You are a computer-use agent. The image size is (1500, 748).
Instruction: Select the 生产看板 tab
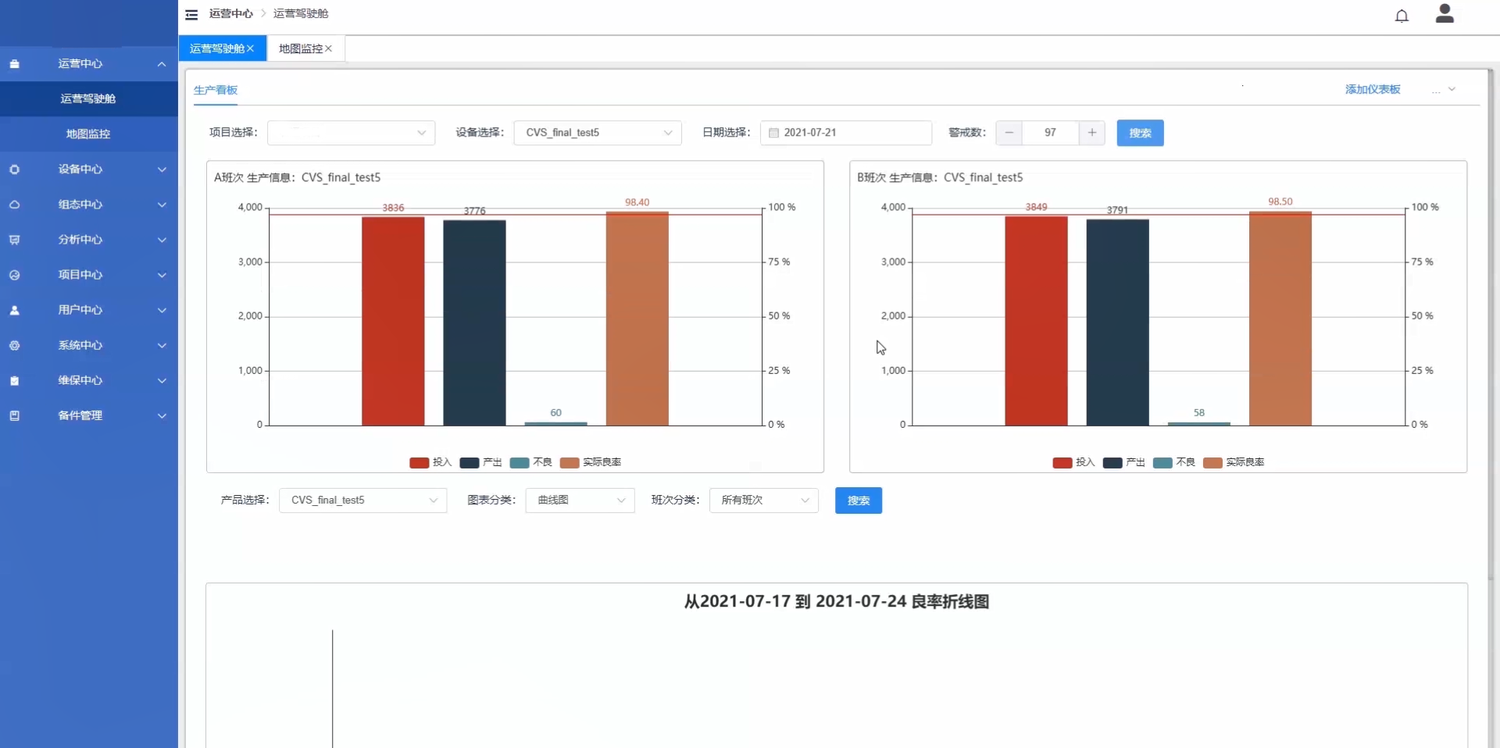click(x=215, y=90)
